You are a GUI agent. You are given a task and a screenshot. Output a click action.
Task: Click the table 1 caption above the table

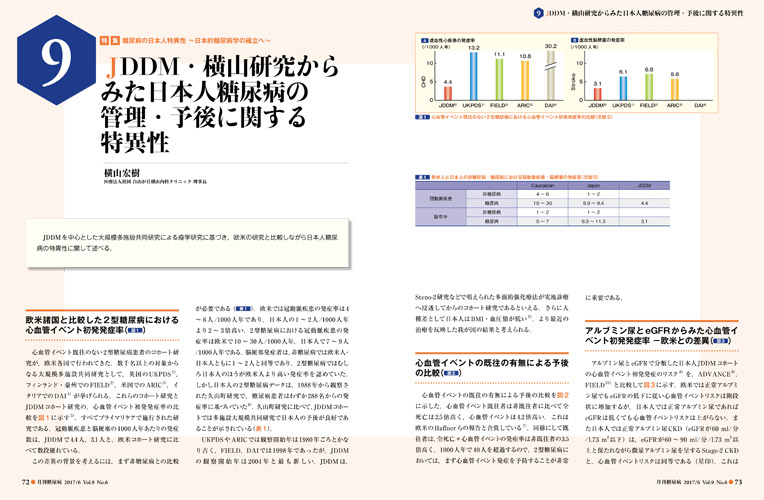(x=507, y=177)
